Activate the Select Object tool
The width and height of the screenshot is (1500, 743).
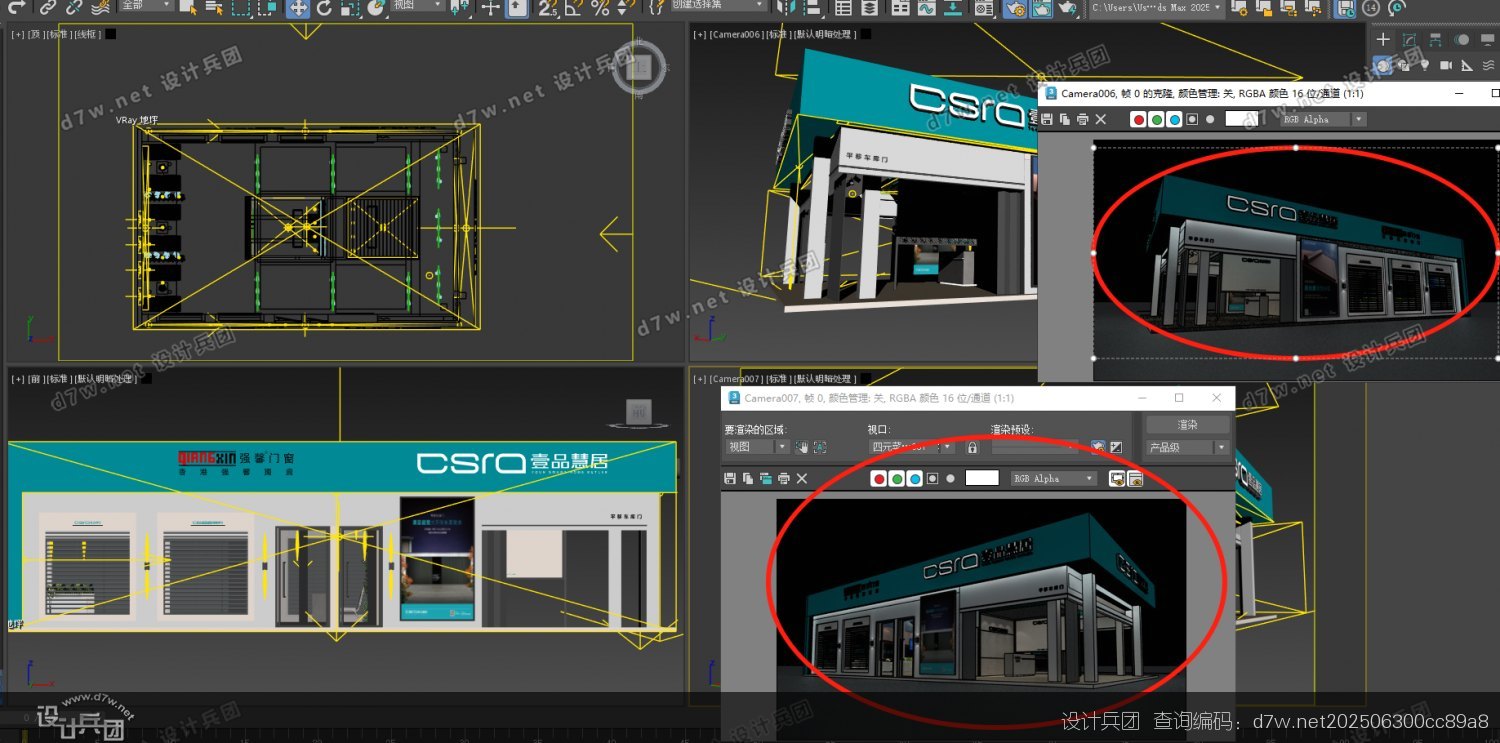pyautogui.click(x=189, y=7)
